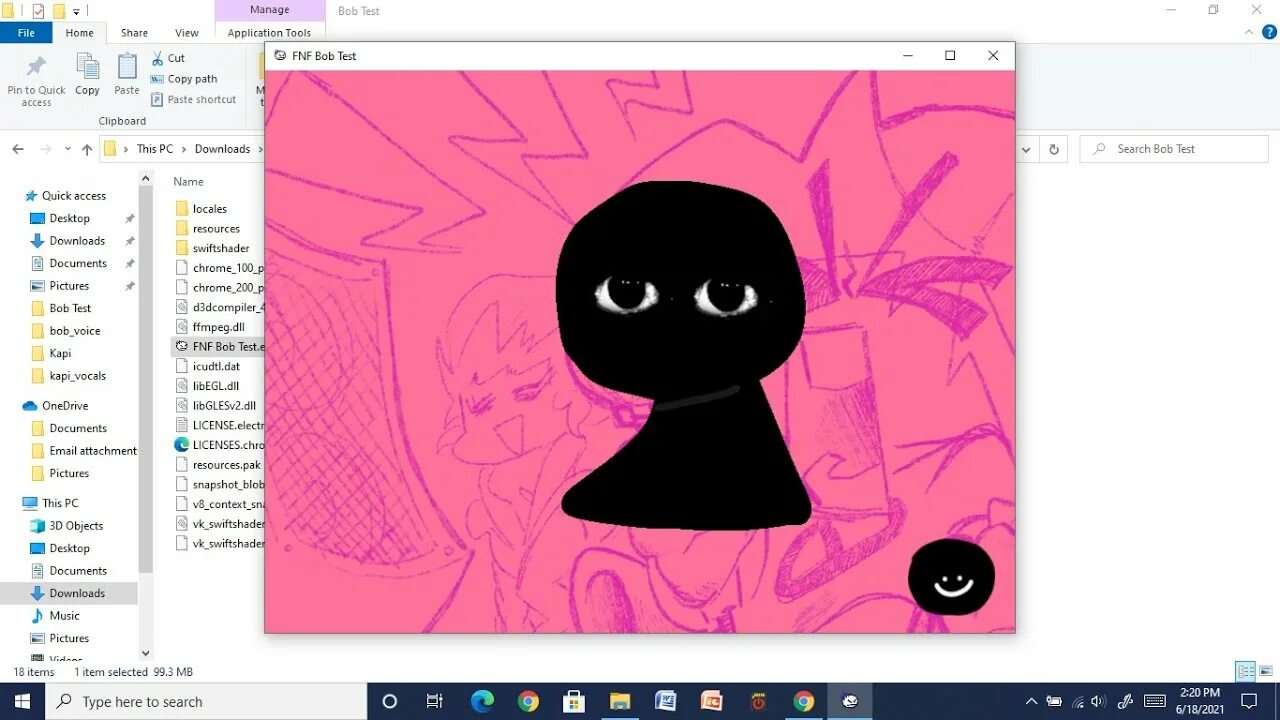This screenshot has height=720, width=1280.
Task: Click Copy path command
Action: 184,79
